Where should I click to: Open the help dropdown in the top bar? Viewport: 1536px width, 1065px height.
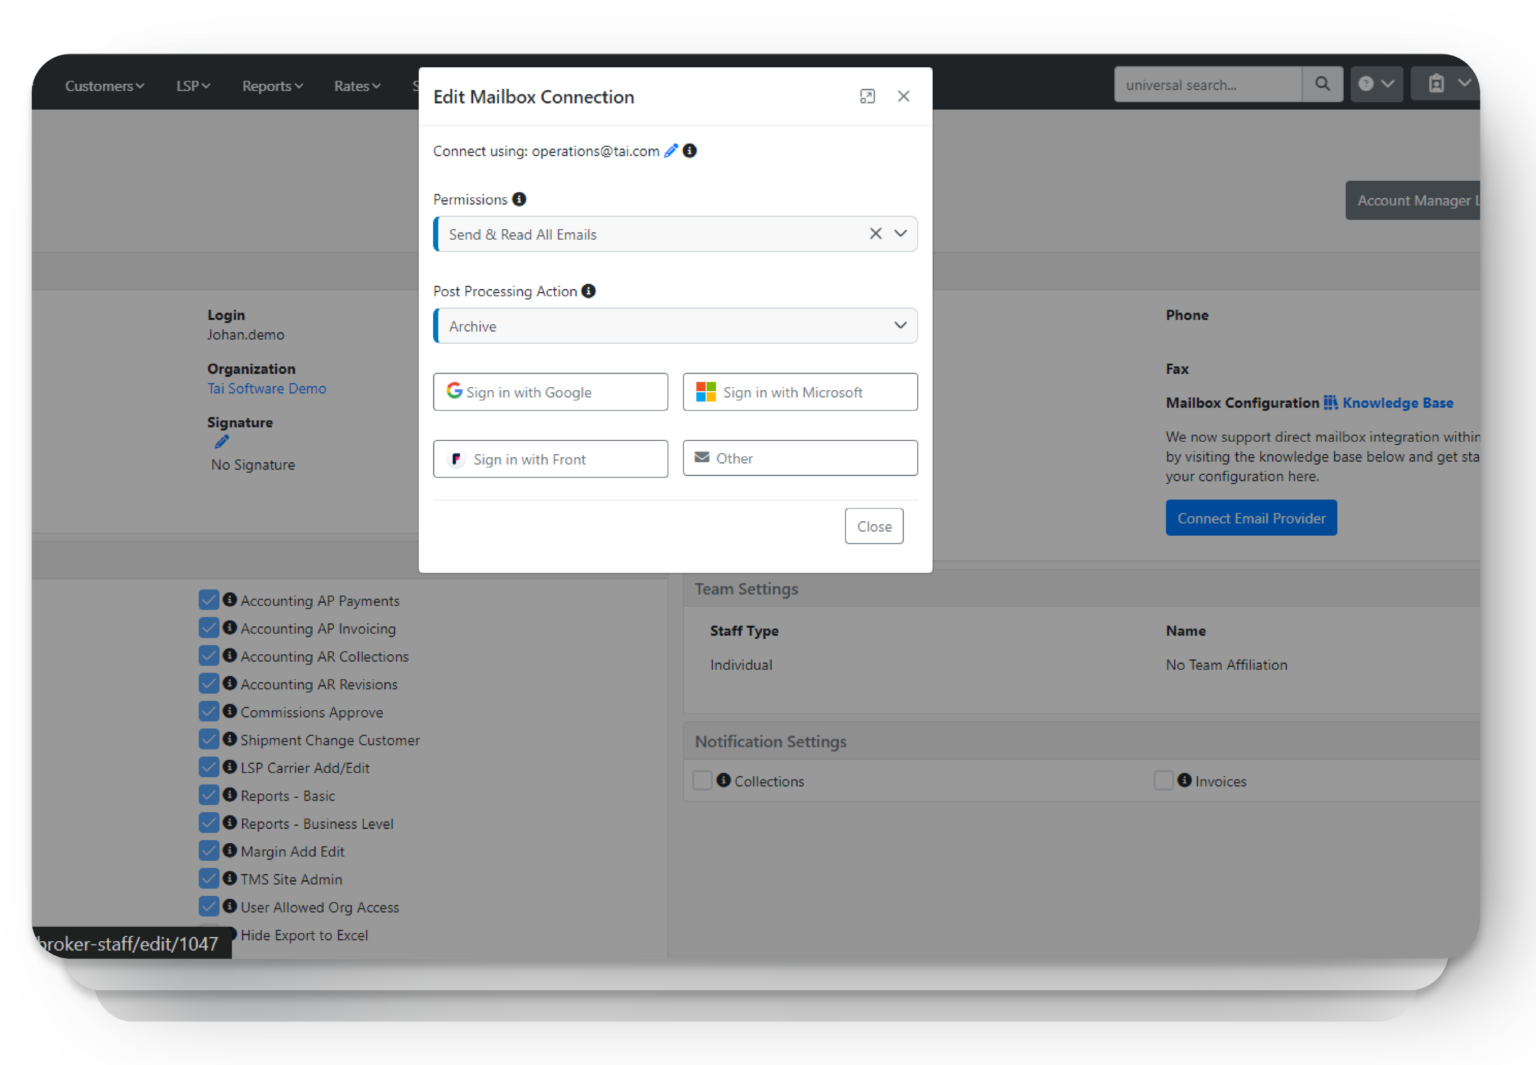(x=1377, y=84)
